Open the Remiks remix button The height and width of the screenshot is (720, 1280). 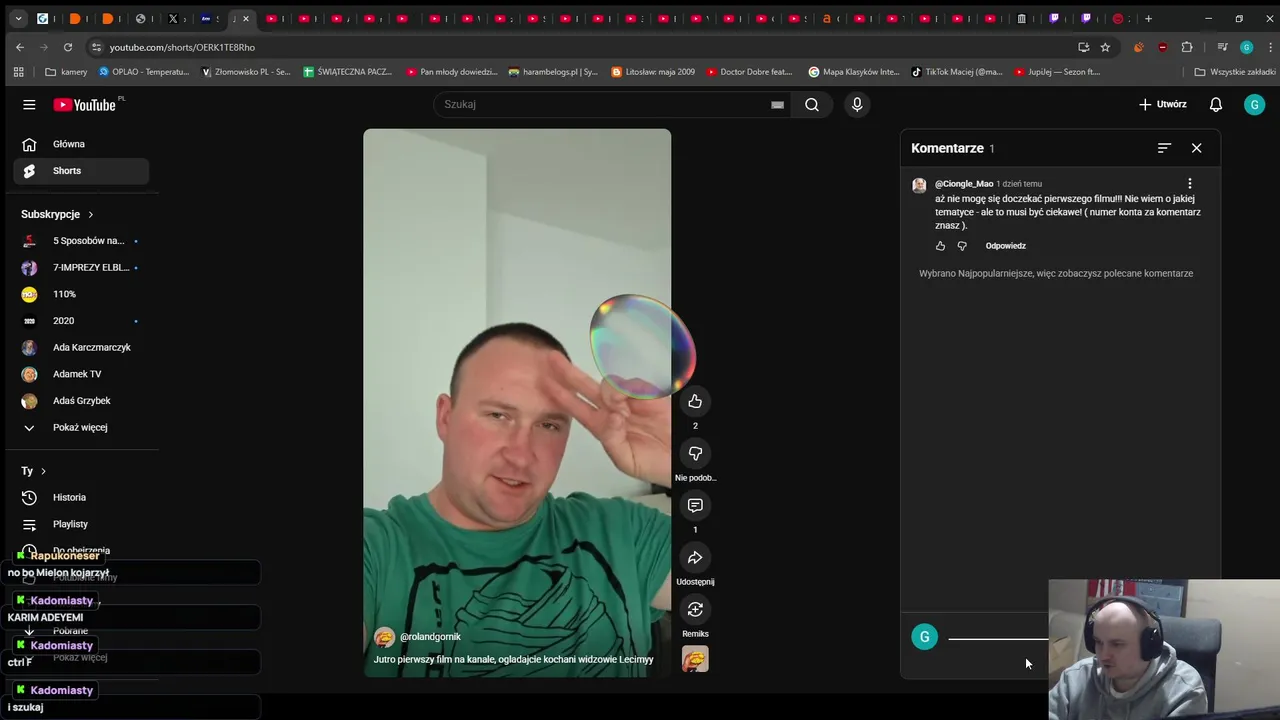pyautogui.click(x=695, y=609)
